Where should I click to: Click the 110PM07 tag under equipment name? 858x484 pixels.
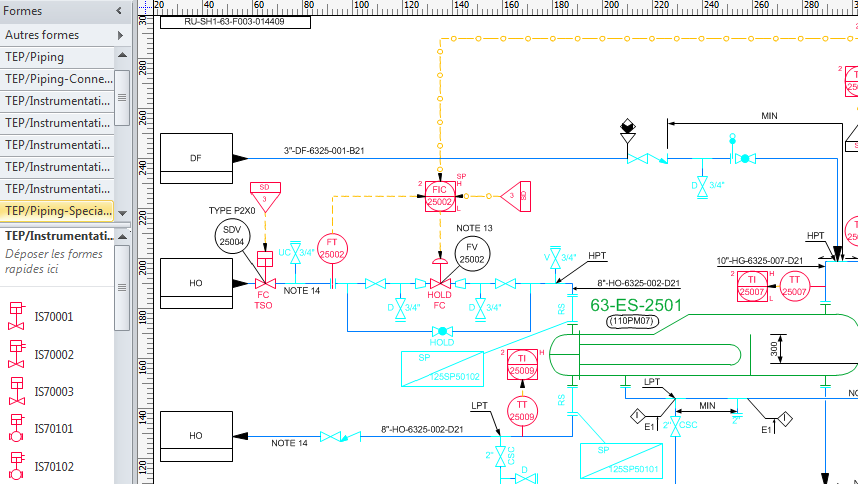coord(632,322)
